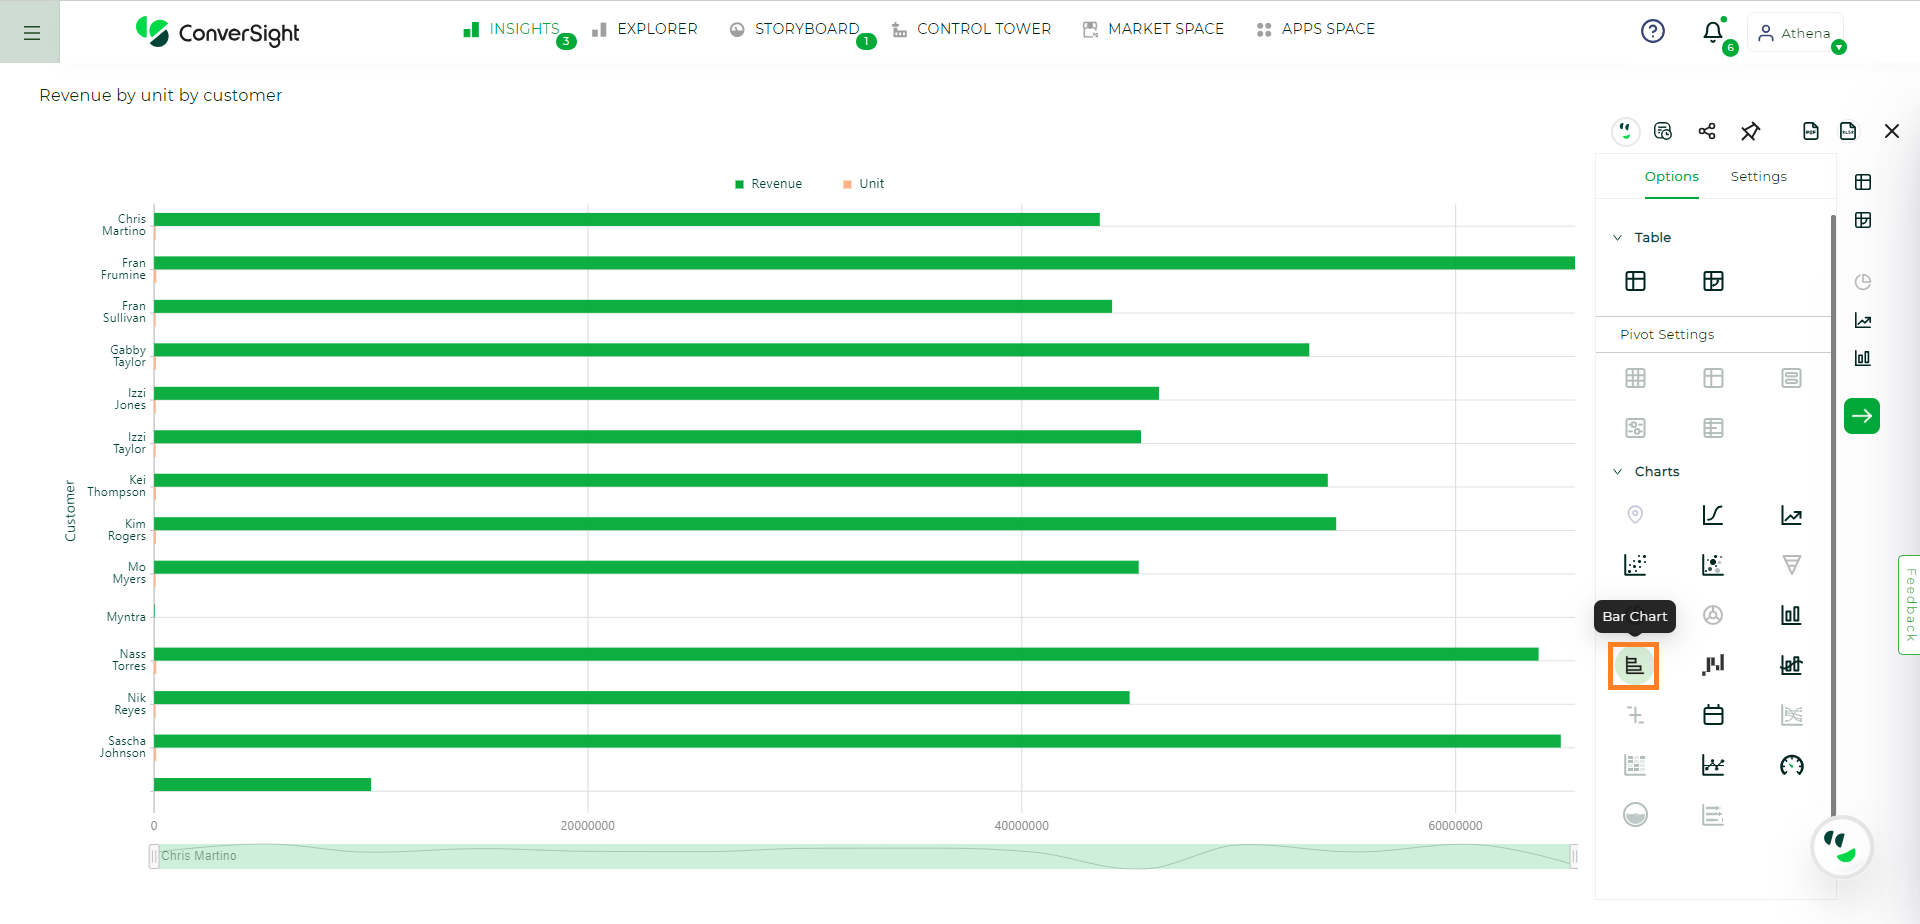The height and width of the screenshot is (924, 1920).
Task: Open the STORYBOARD menu
Action: pyautogui.click(x=795, y=29)
